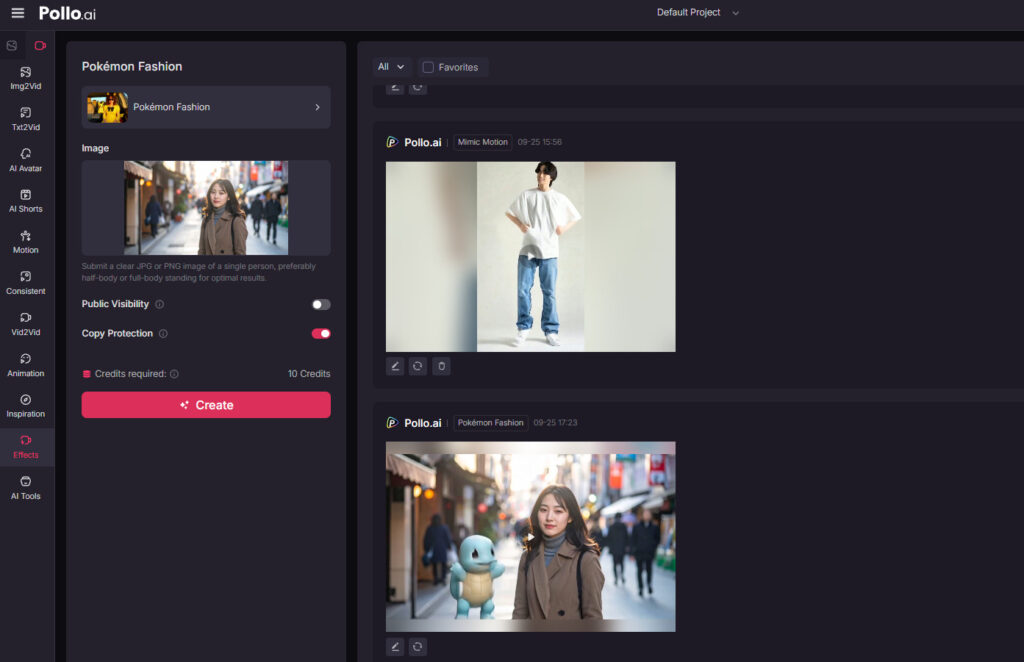Screen dimensions: 1024x662
Task: Open the hamburger menu beside the Pollo.ai logo
Action: coord(17,13)
